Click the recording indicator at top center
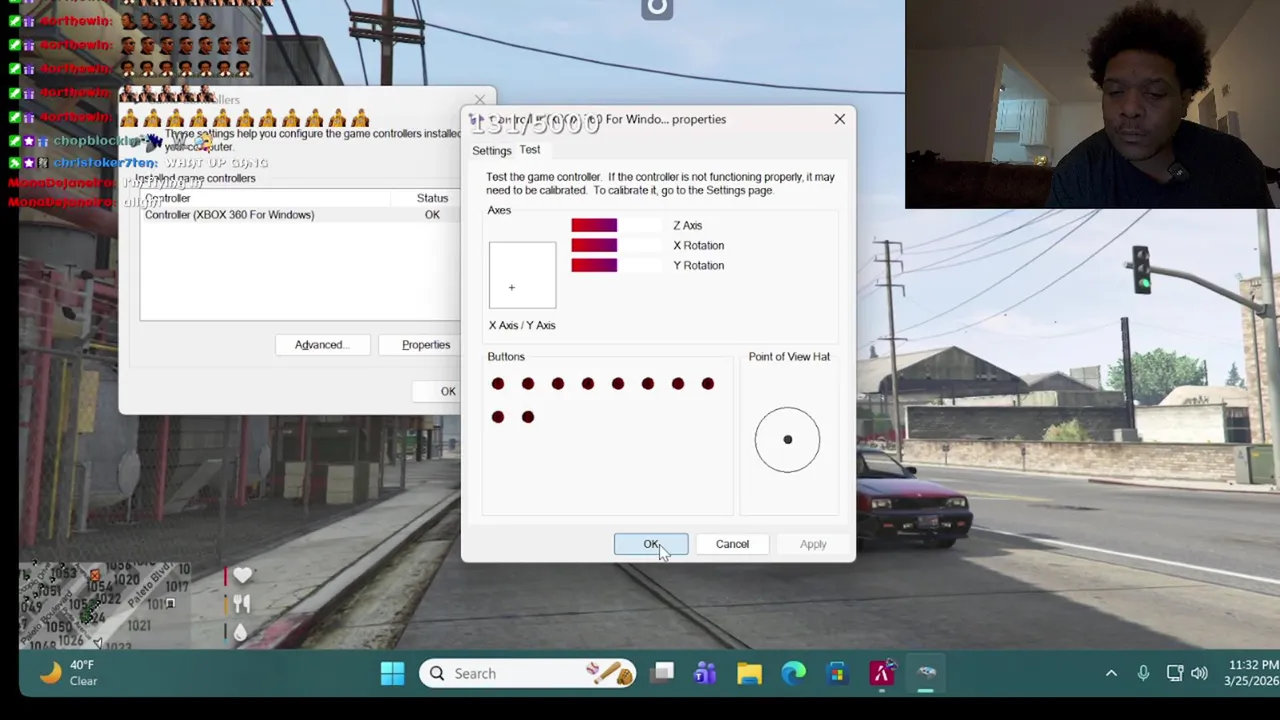Viewport: 1280px width, 720px height. 657,9
